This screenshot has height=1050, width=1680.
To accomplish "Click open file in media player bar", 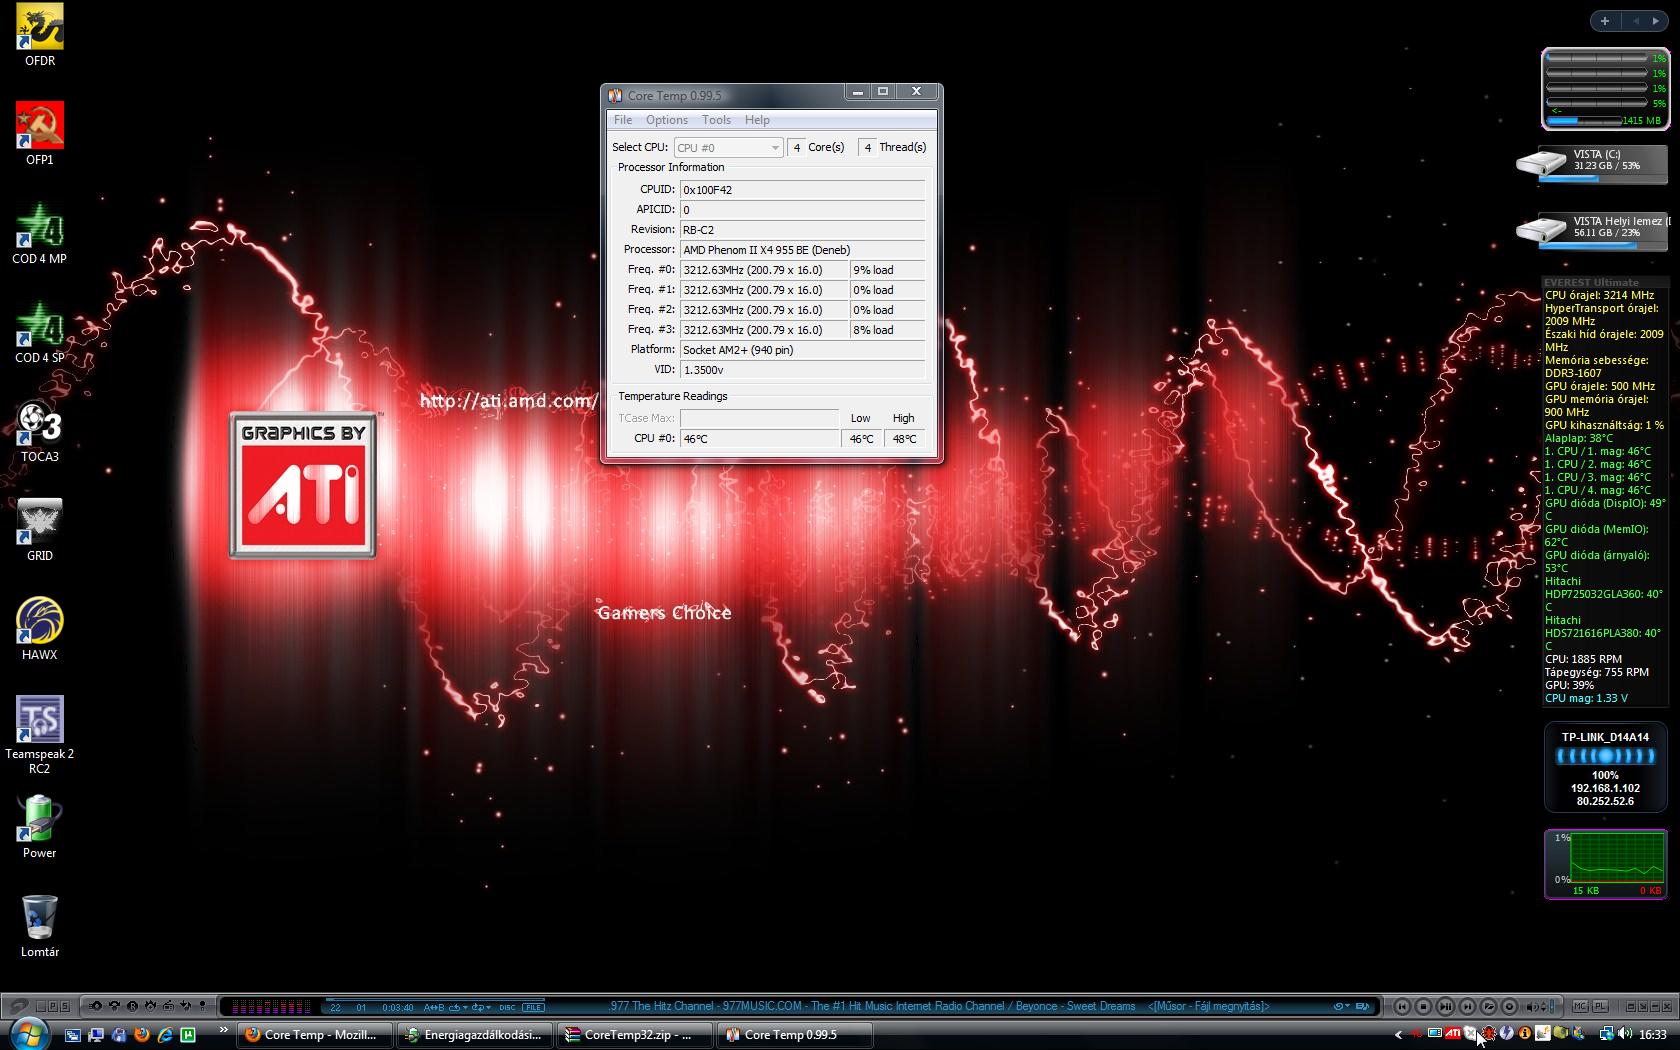I will 1488,1006.
